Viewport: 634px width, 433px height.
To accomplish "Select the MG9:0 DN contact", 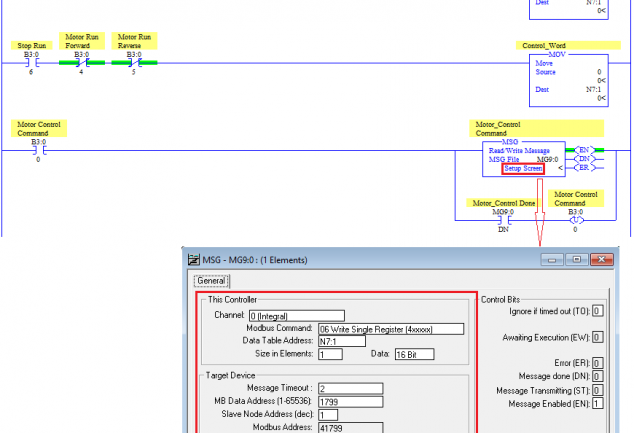I will click(503, 220).
